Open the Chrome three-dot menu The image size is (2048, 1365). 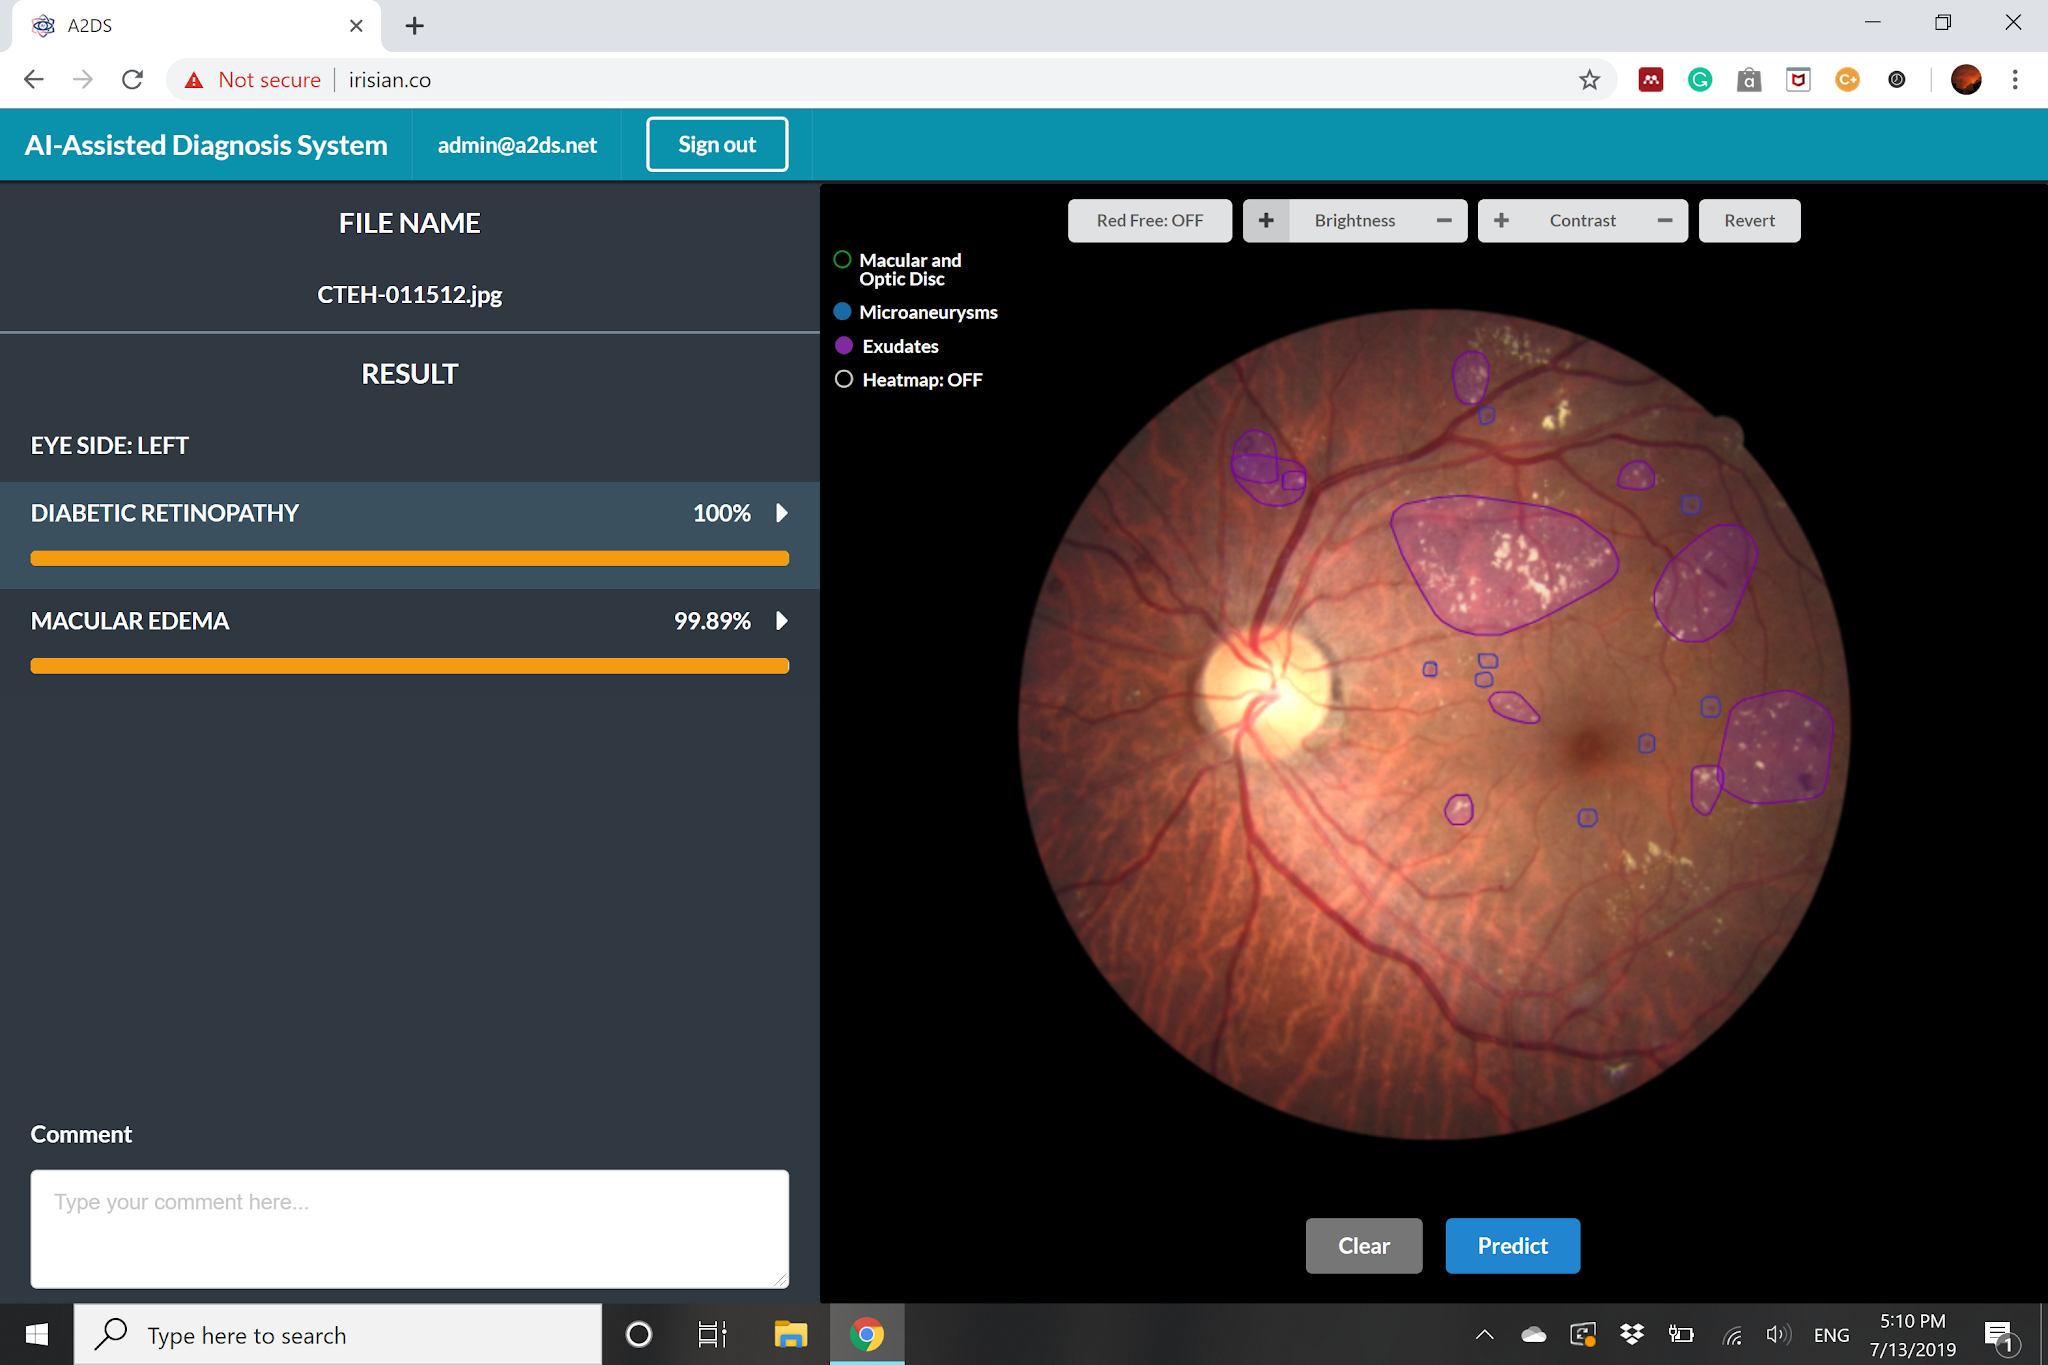click(x=2014, y=79)
